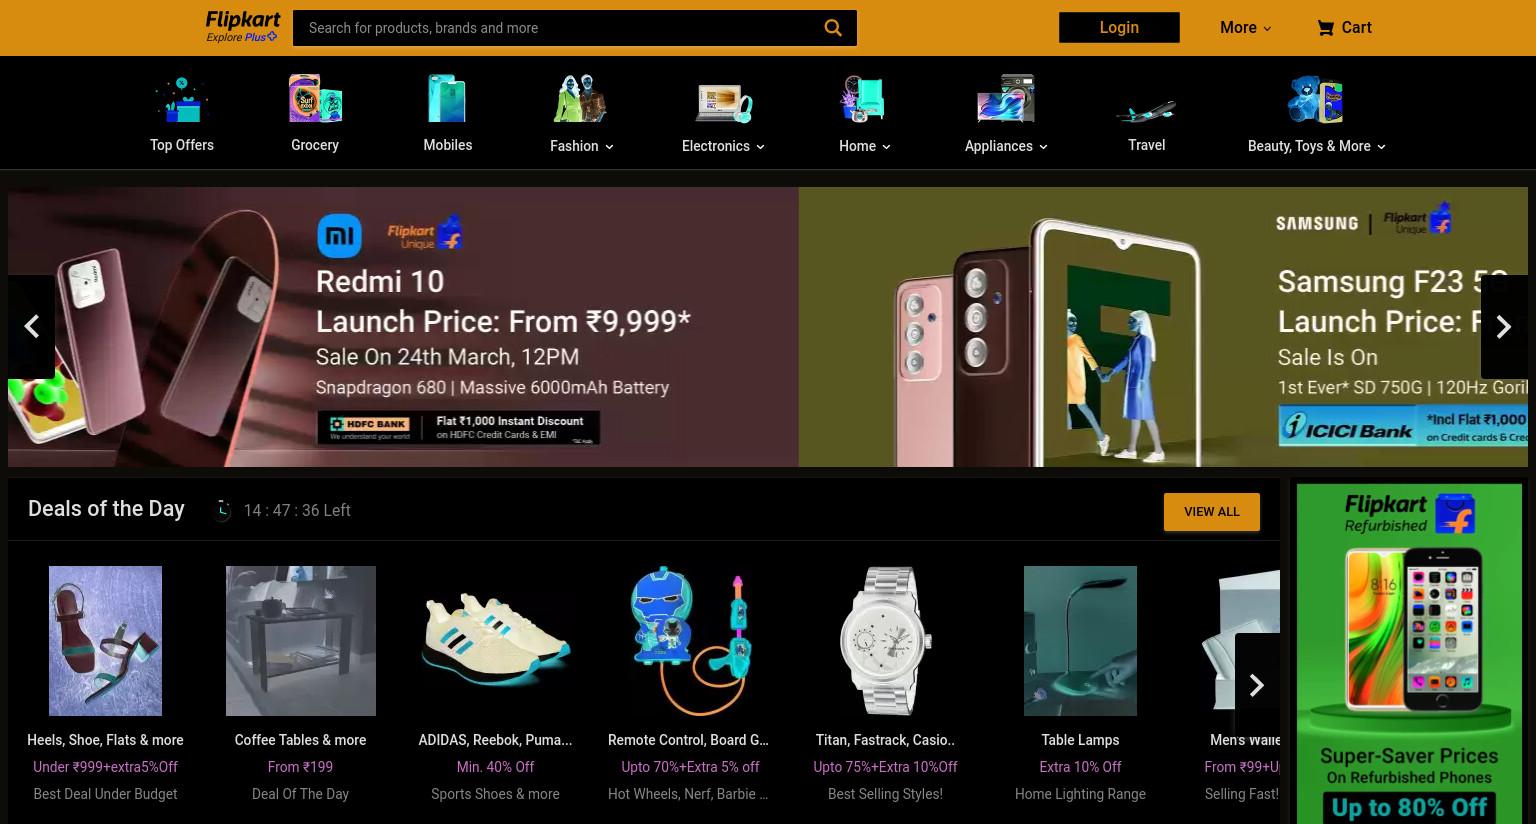Open the shopping Cart icon
This screenshot has width=1536, height=824.
click(x=1325, y=28)
